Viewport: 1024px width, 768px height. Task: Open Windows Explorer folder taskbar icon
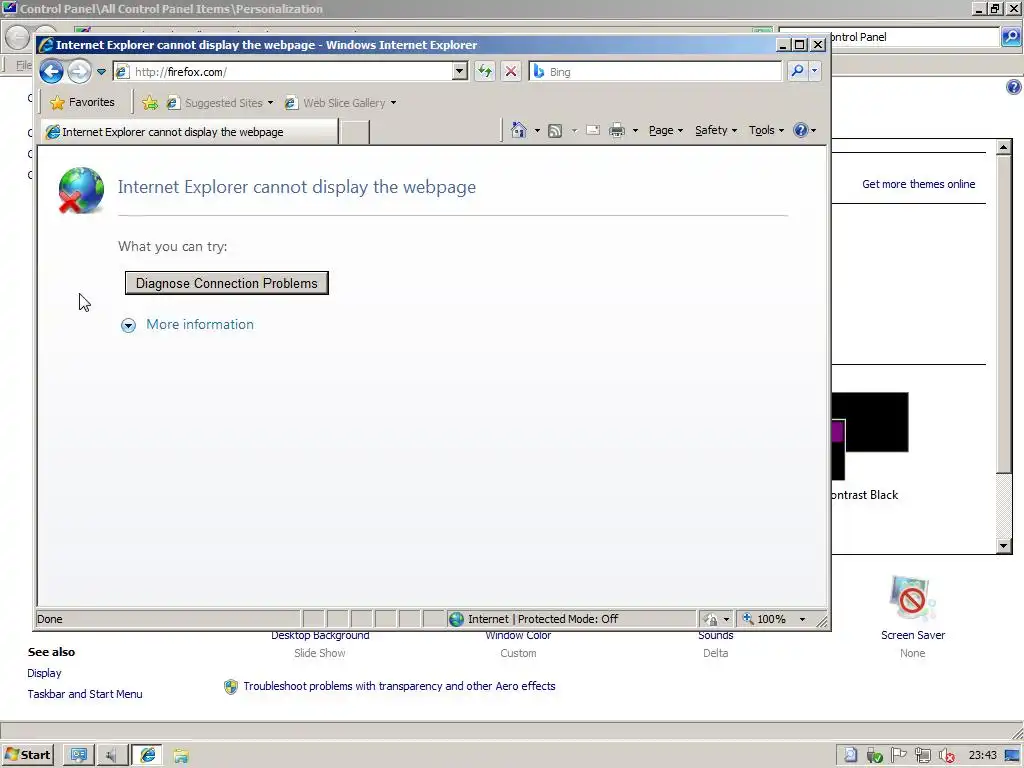click(181, 756)
